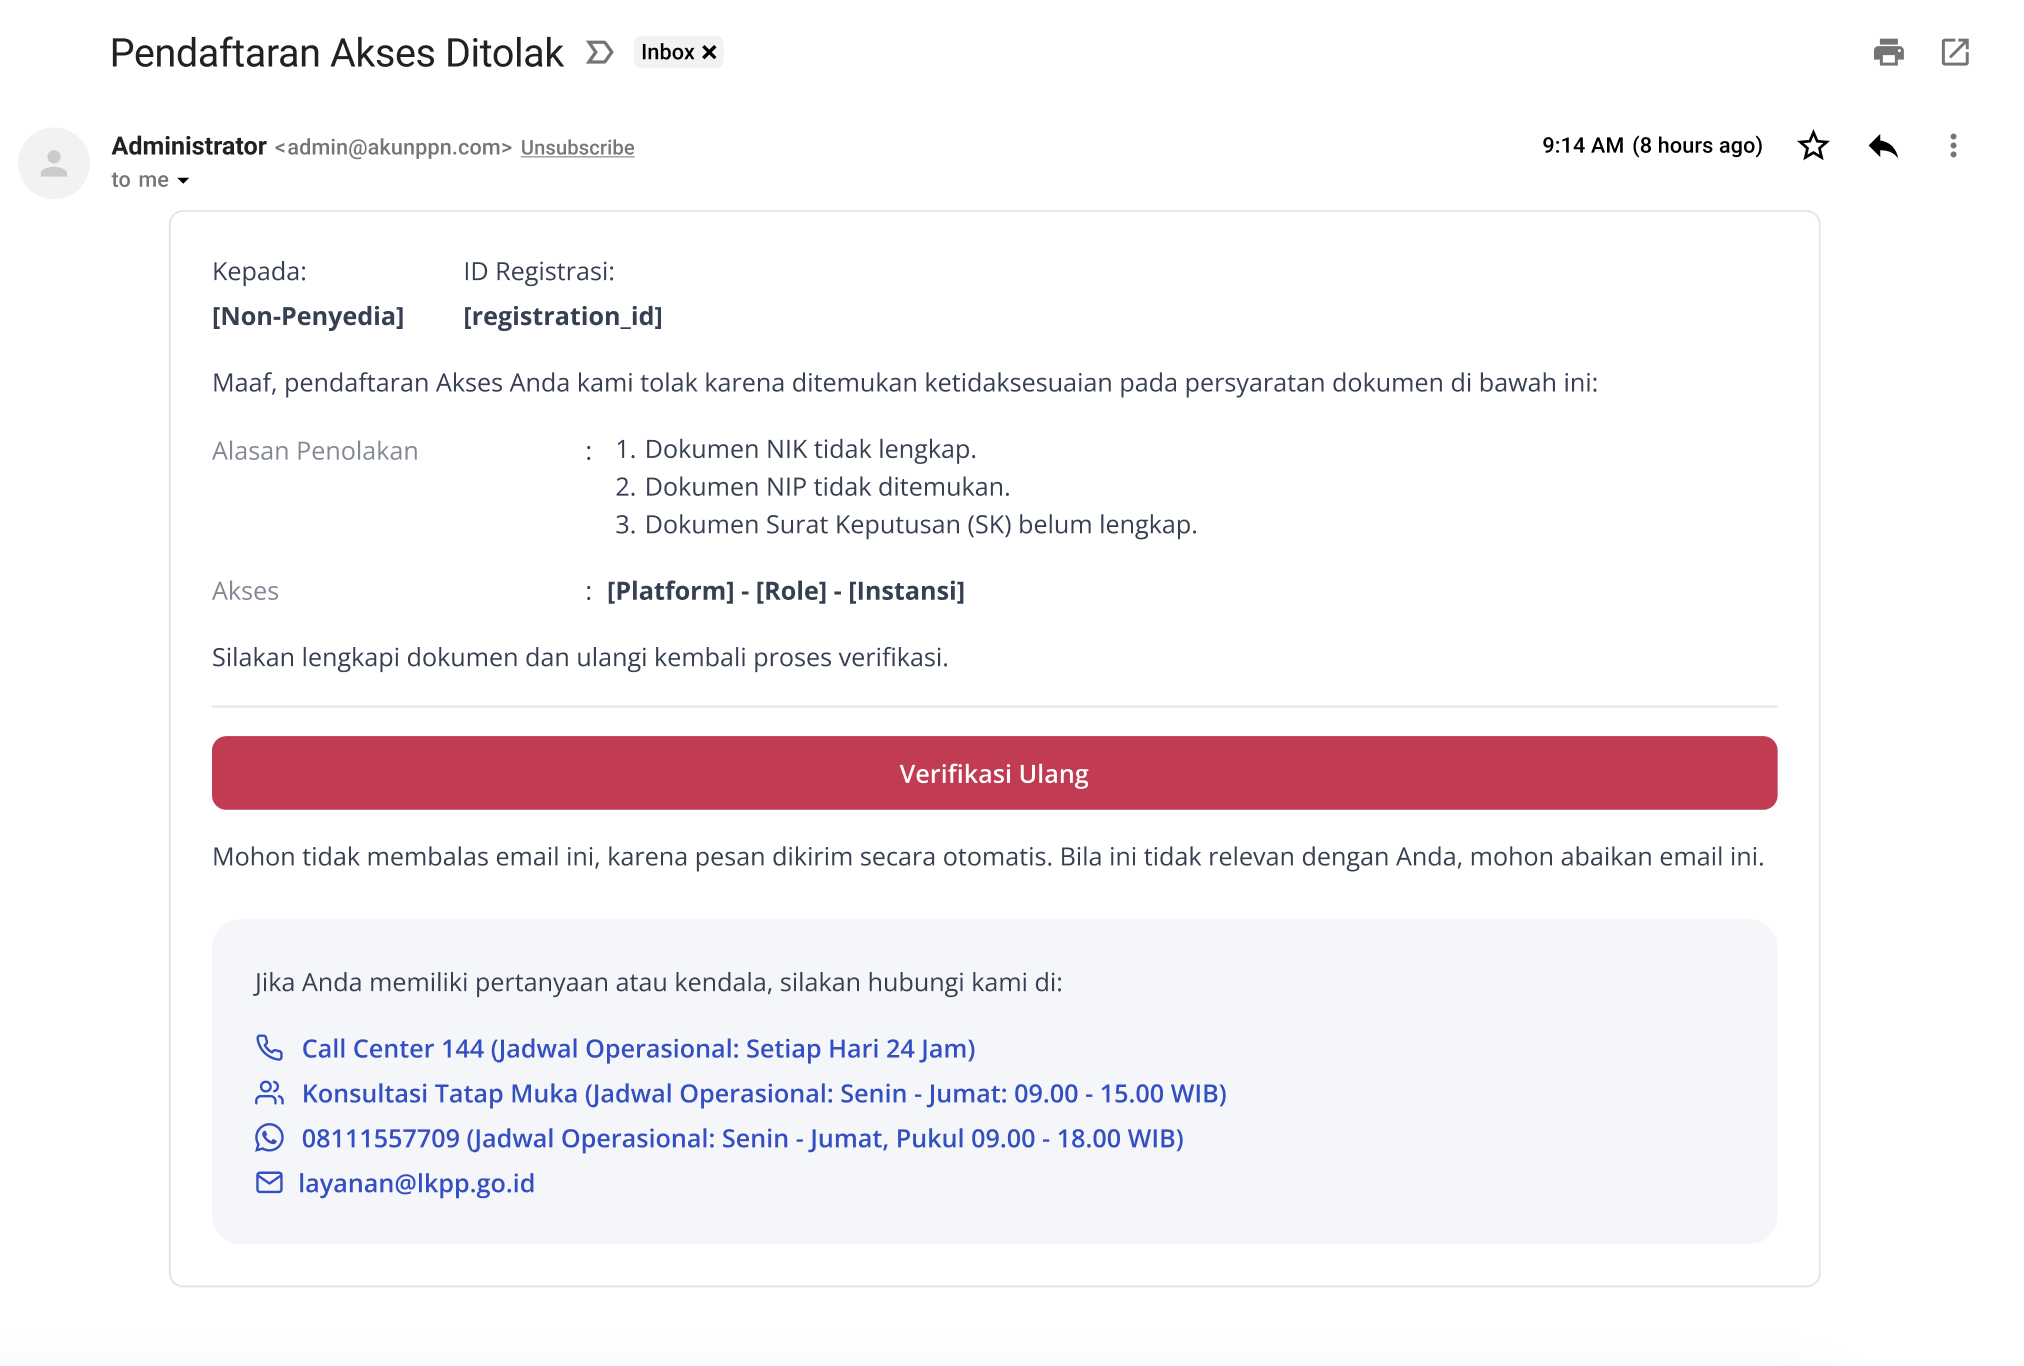Print this email with printer icon
Screen dimensions: 2024x1366
[x=1888, y=52]
